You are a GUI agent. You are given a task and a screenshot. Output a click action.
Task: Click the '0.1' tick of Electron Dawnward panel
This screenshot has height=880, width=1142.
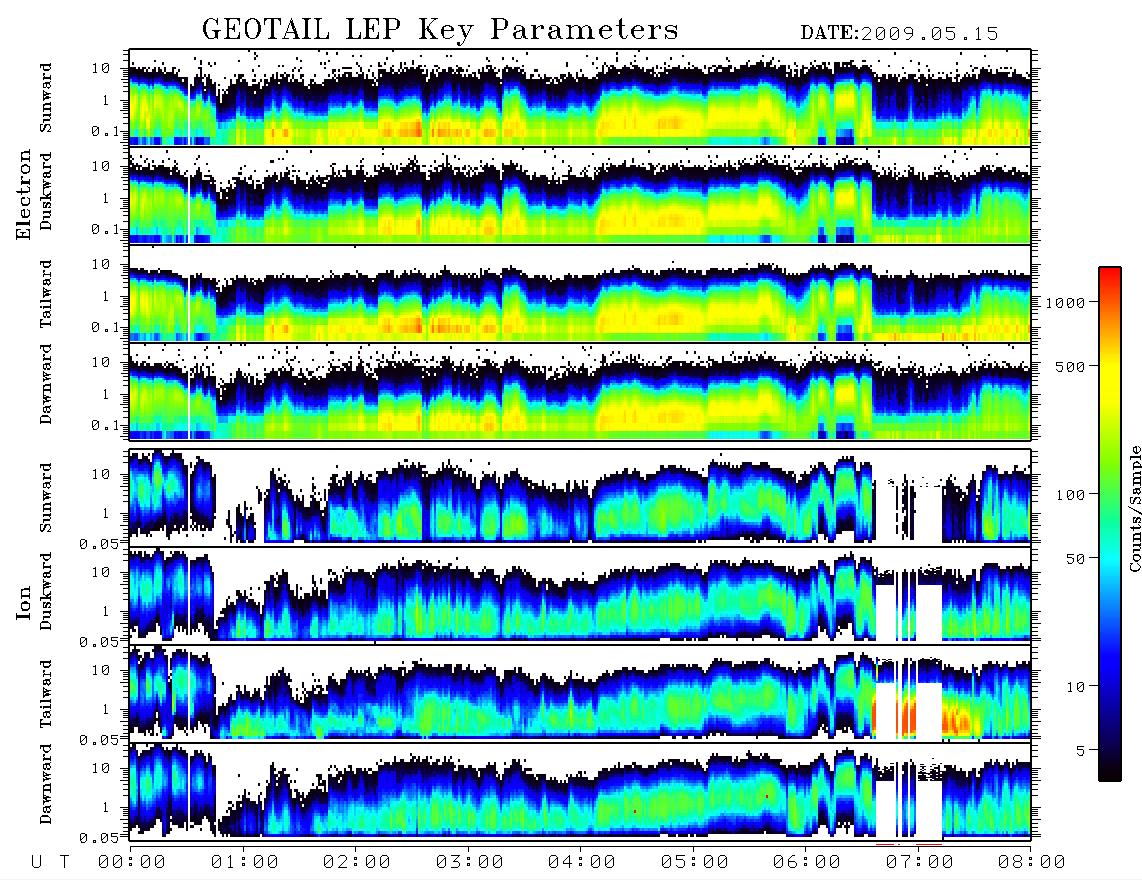pyautogui.click(x=105, y=425)
